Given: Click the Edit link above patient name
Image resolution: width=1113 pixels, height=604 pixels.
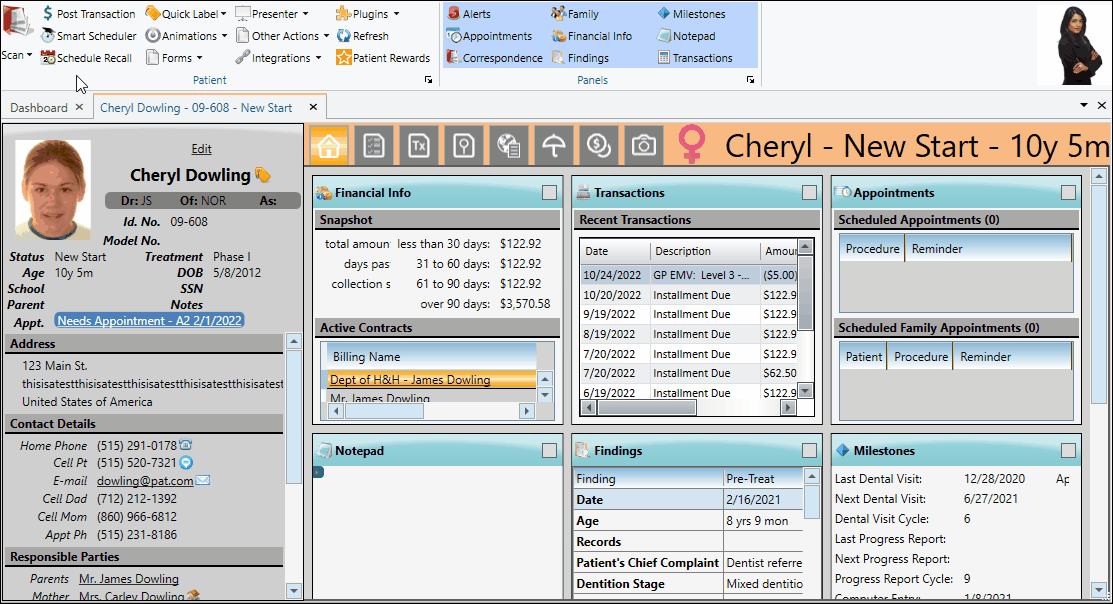Looking at the screenshot, I should coord(201,149).
